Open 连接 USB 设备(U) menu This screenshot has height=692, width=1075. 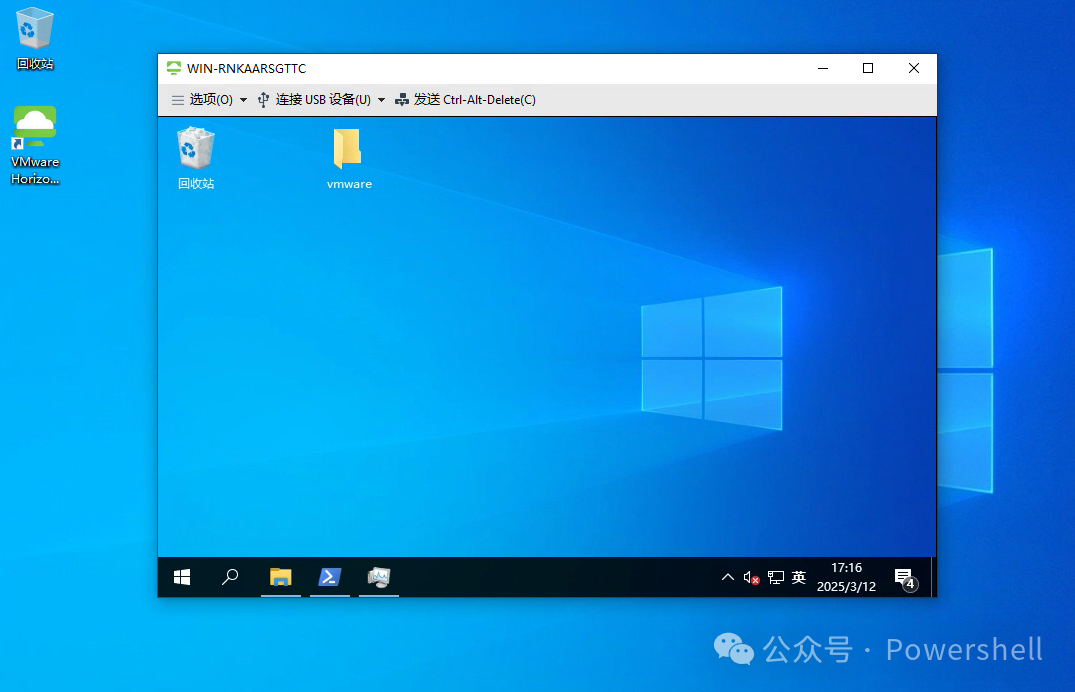coord(322,100)
